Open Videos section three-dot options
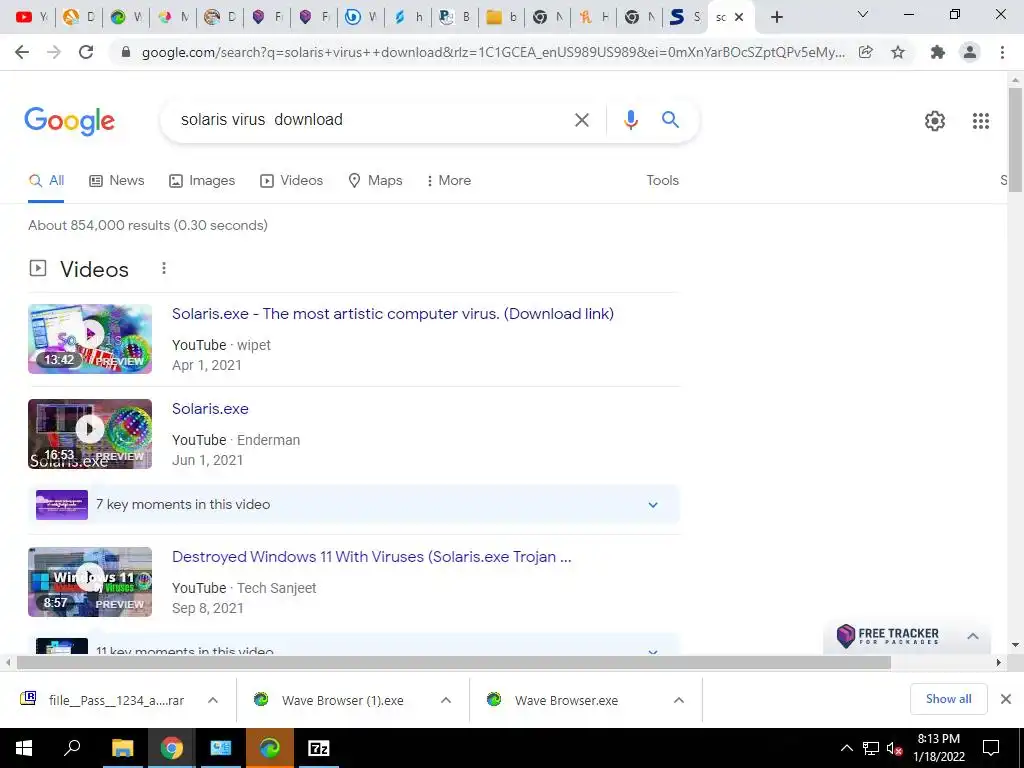Image resolution: width=1024 pixels, height=768 pixels. (x=163, y=268)
